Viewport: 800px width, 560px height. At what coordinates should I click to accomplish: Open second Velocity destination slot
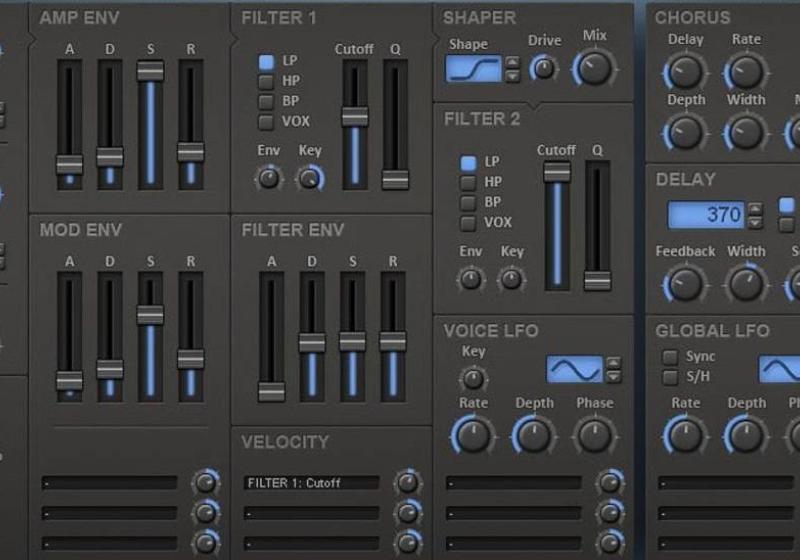(311, 513)
